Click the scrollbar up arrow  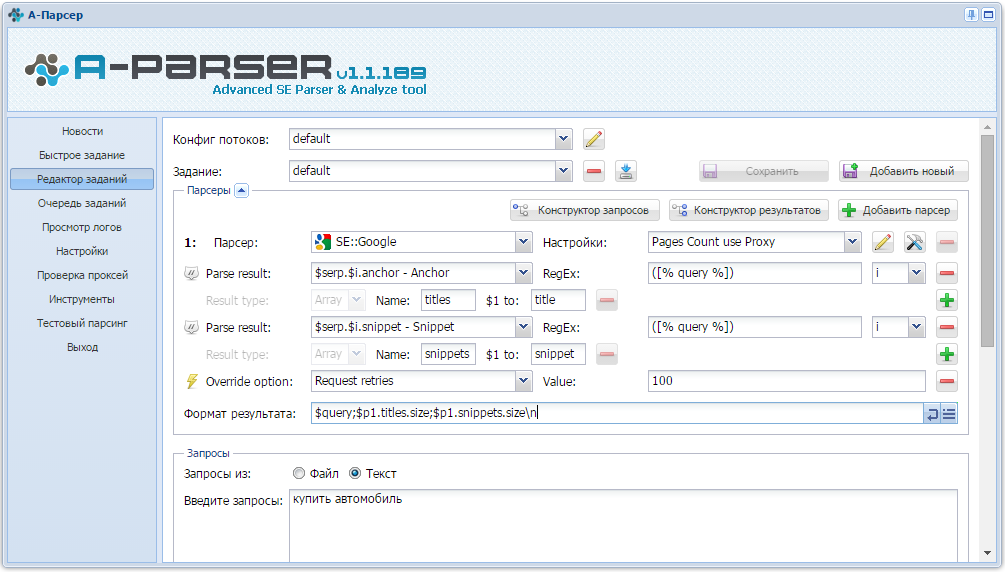click(987, 127)
